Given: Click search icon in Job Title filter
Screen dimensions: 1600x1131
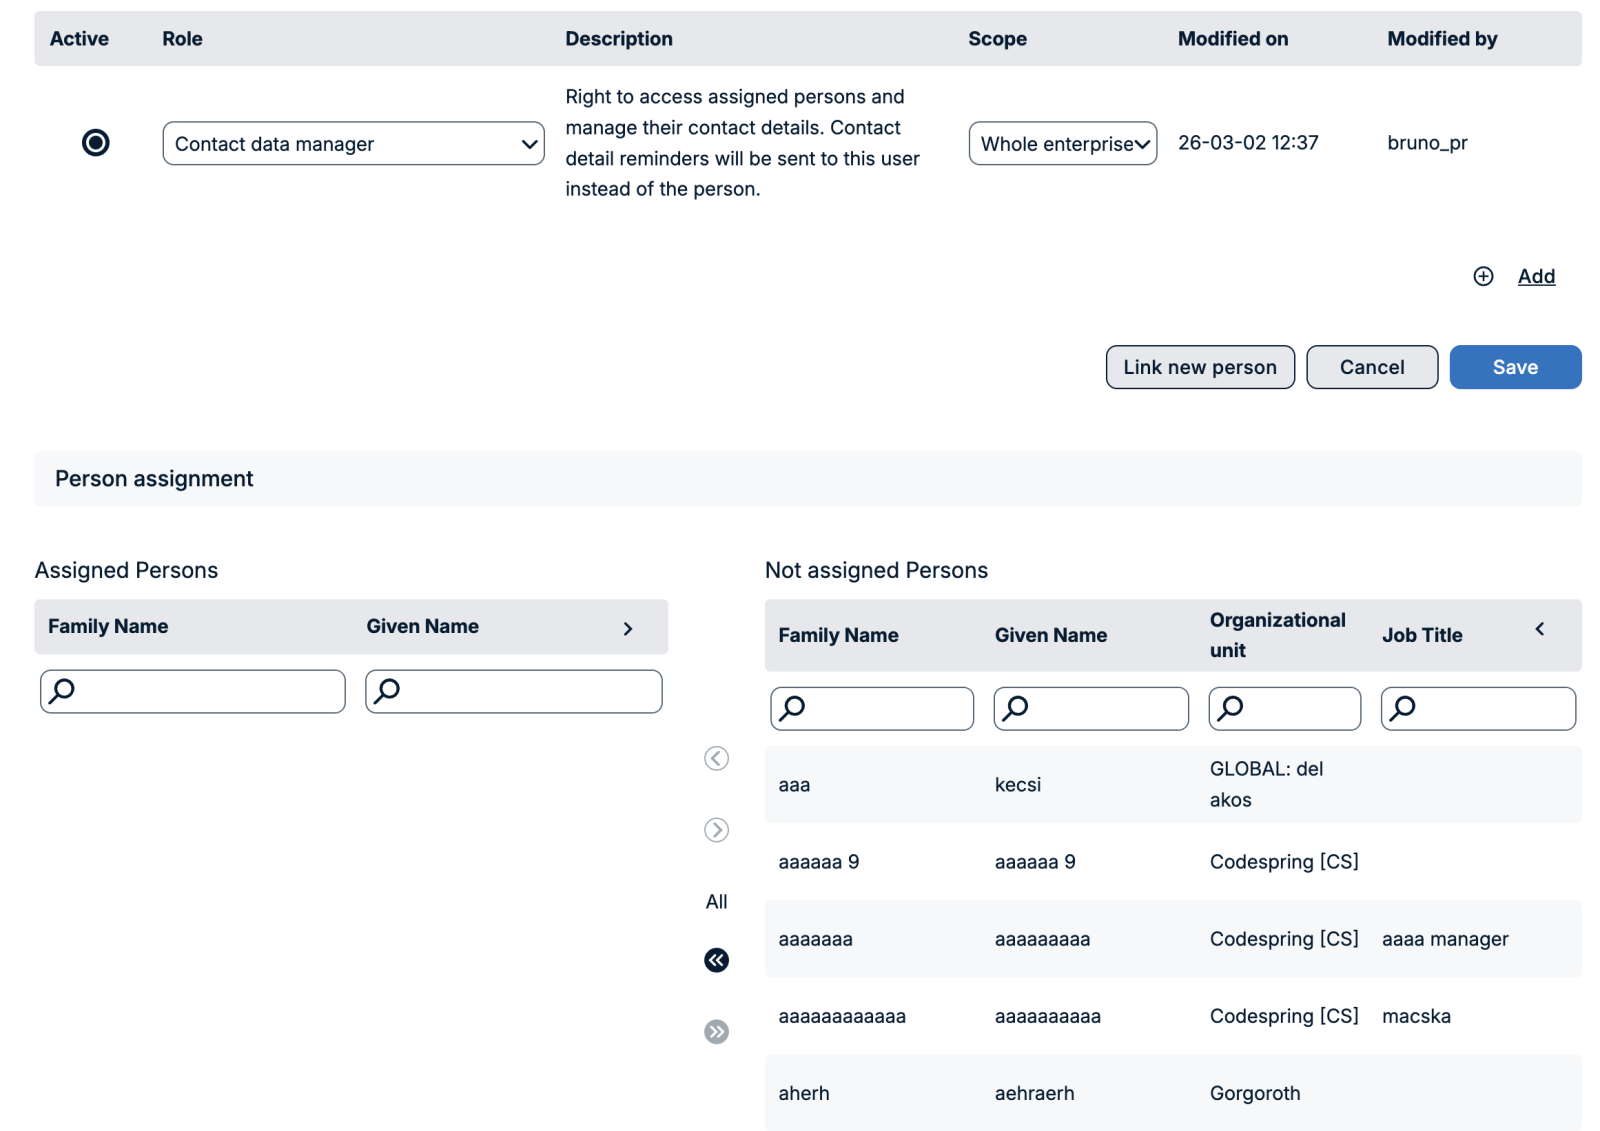Looking at the screenshot, I should [1403, 708].
